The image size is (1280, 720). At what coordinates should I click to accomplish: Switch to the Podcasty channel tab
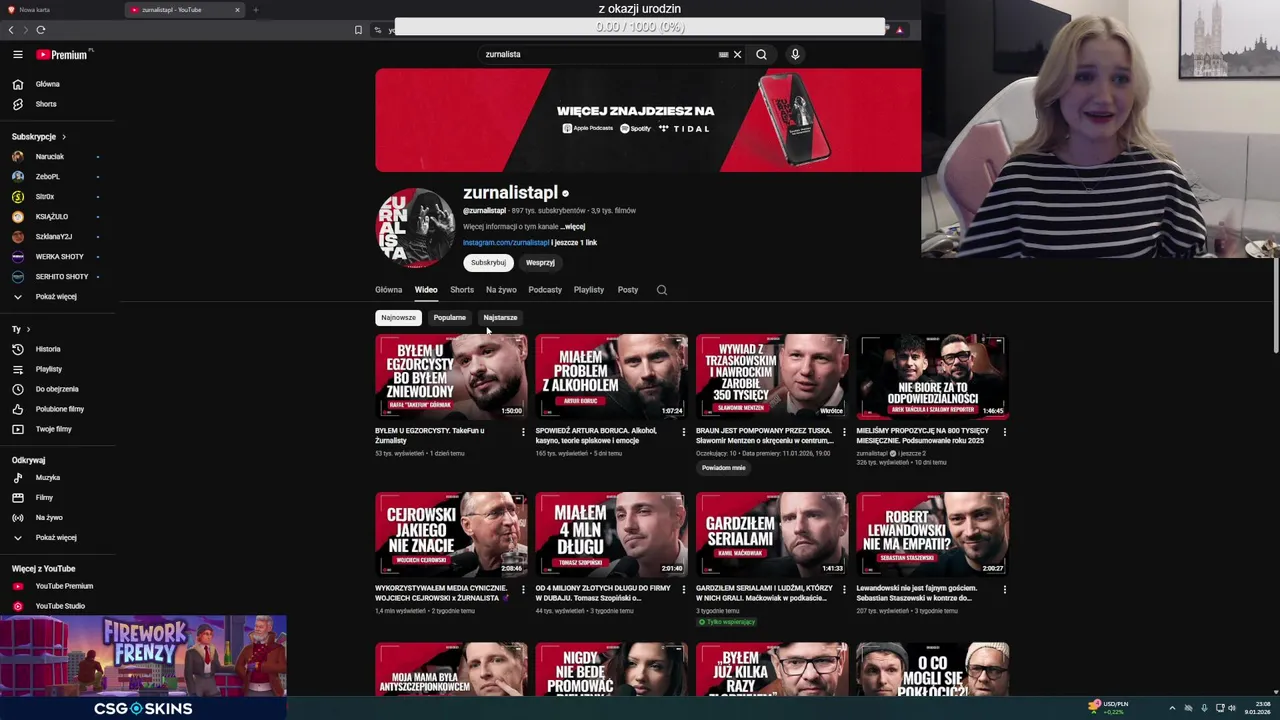[545, 290]
